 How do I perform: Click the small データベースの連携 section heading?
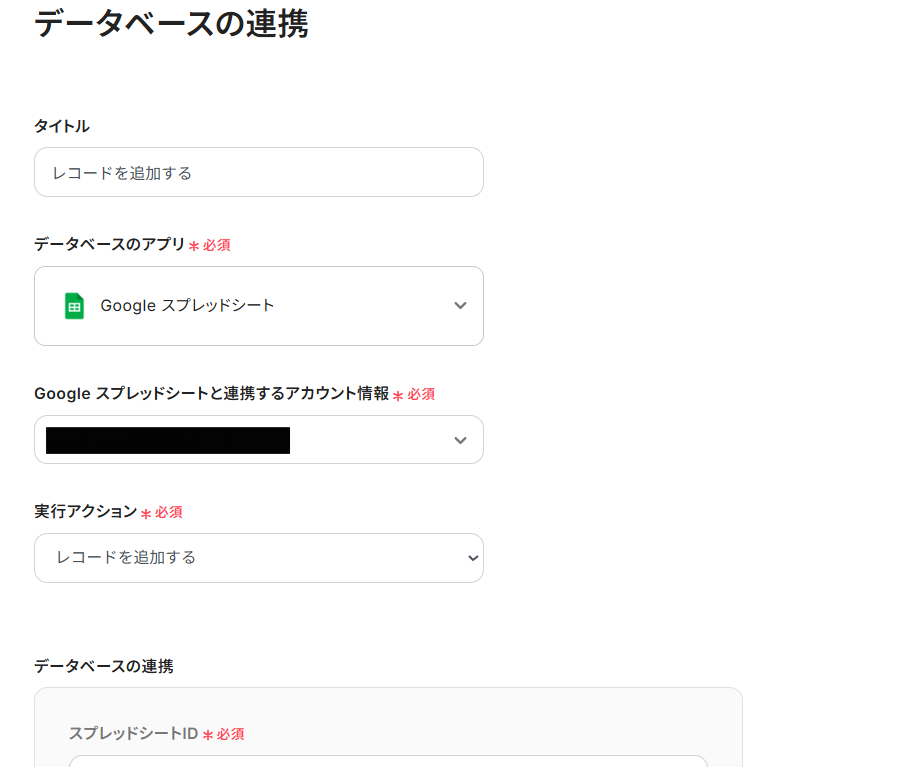coord(103,666)
